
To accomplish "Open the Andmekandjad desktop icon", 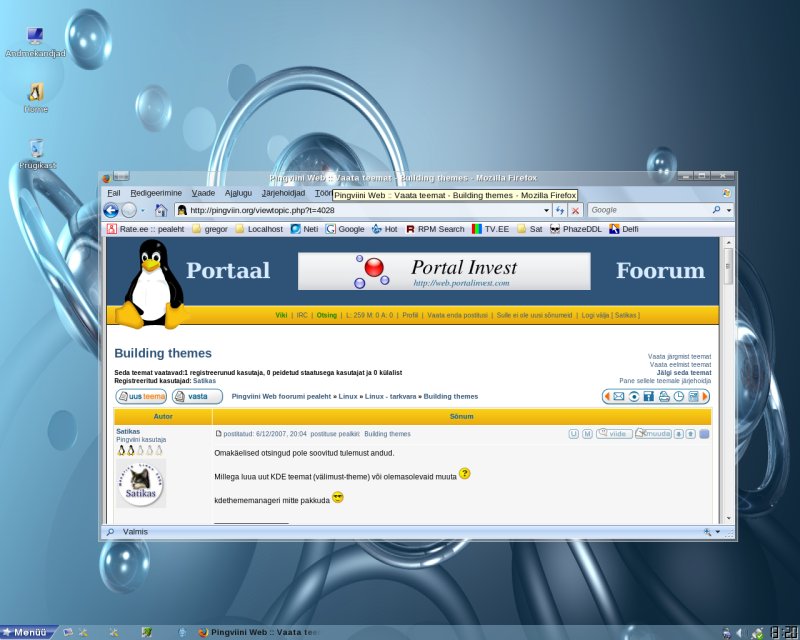I will tap(35, 43).
